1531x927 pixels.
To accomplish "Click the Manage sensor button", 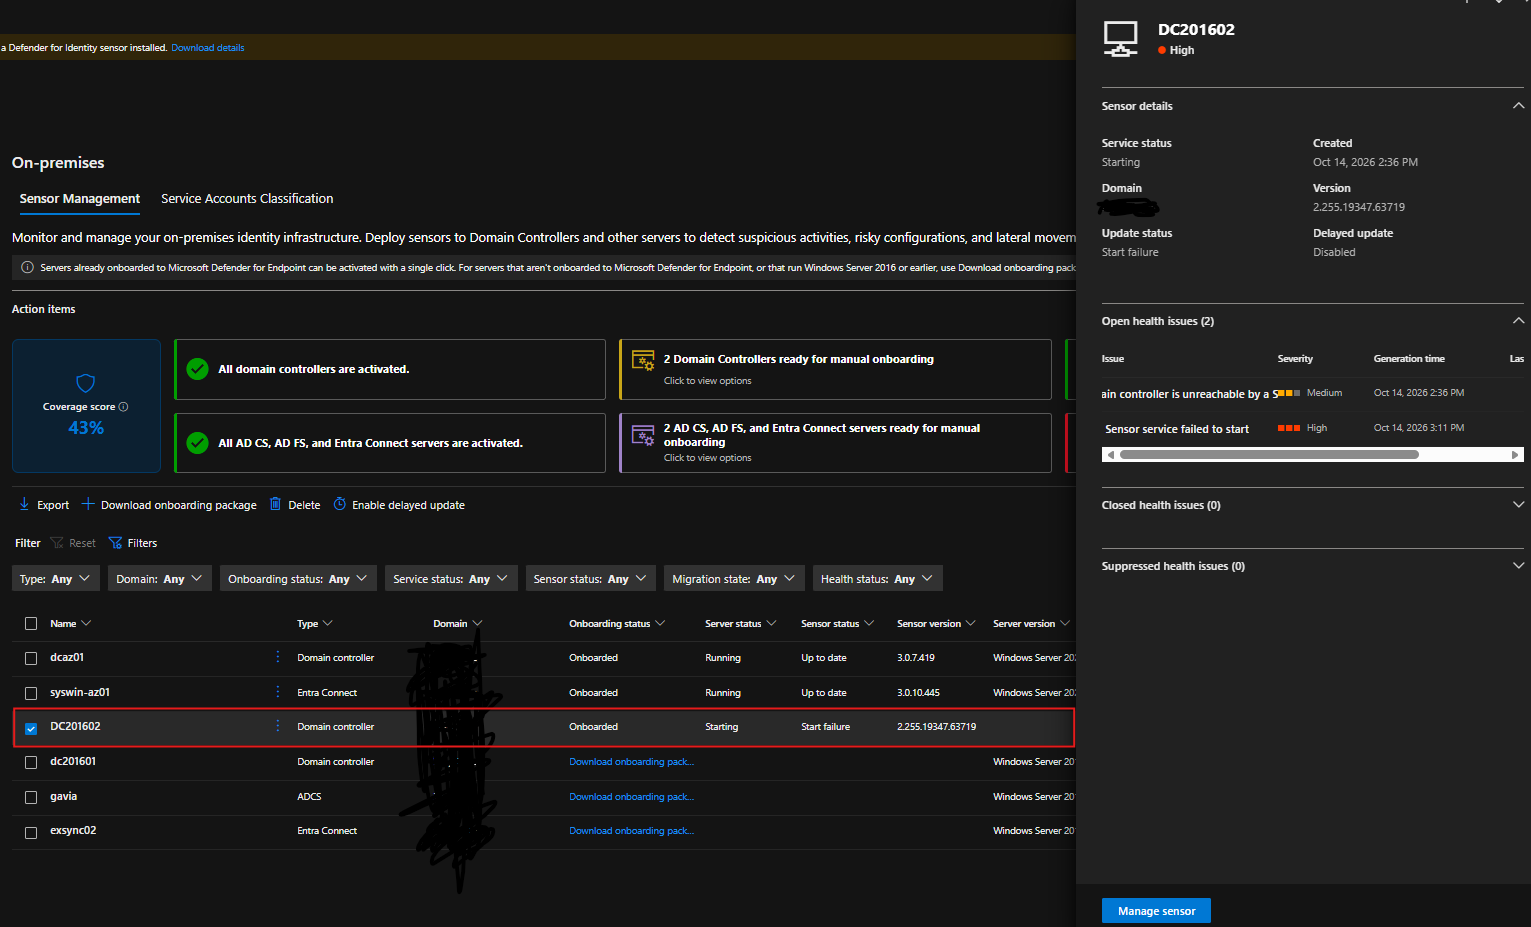I will coord(1156,911).
